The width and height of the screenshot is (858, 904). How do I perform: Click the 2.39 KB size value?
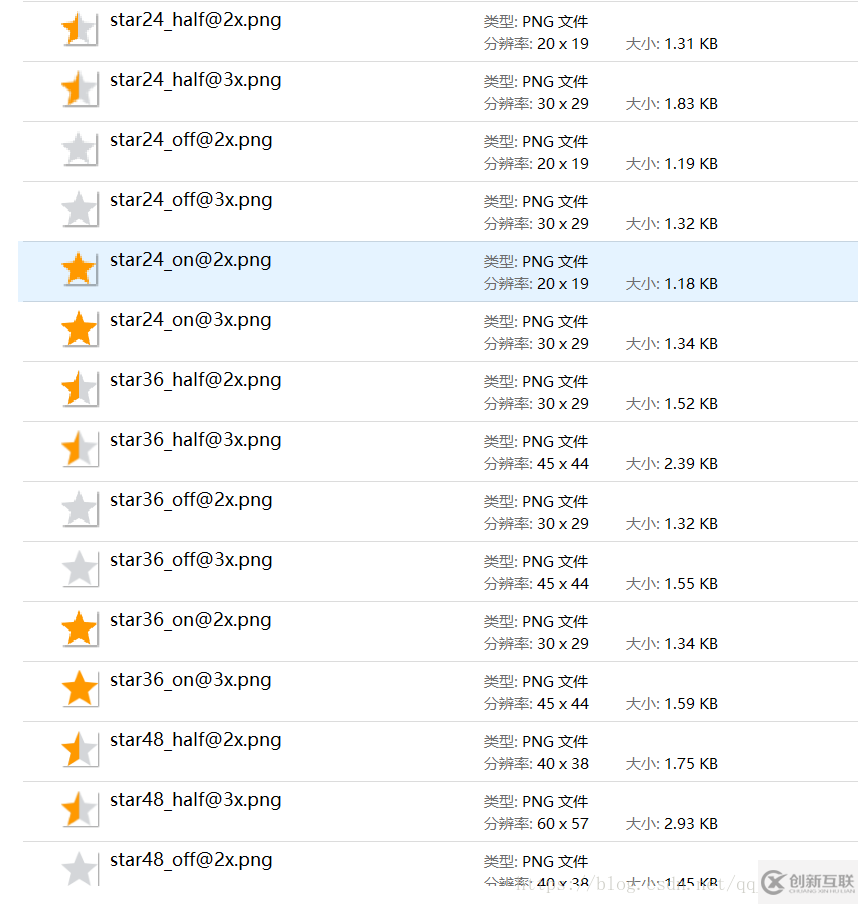pos(691,464)
